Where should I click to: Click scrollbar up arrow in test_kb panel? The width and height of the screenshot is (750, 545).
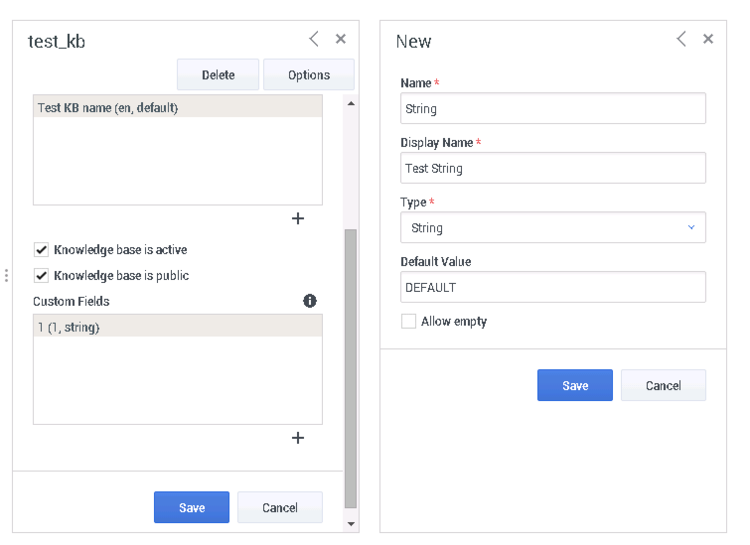tap(351, 103)
